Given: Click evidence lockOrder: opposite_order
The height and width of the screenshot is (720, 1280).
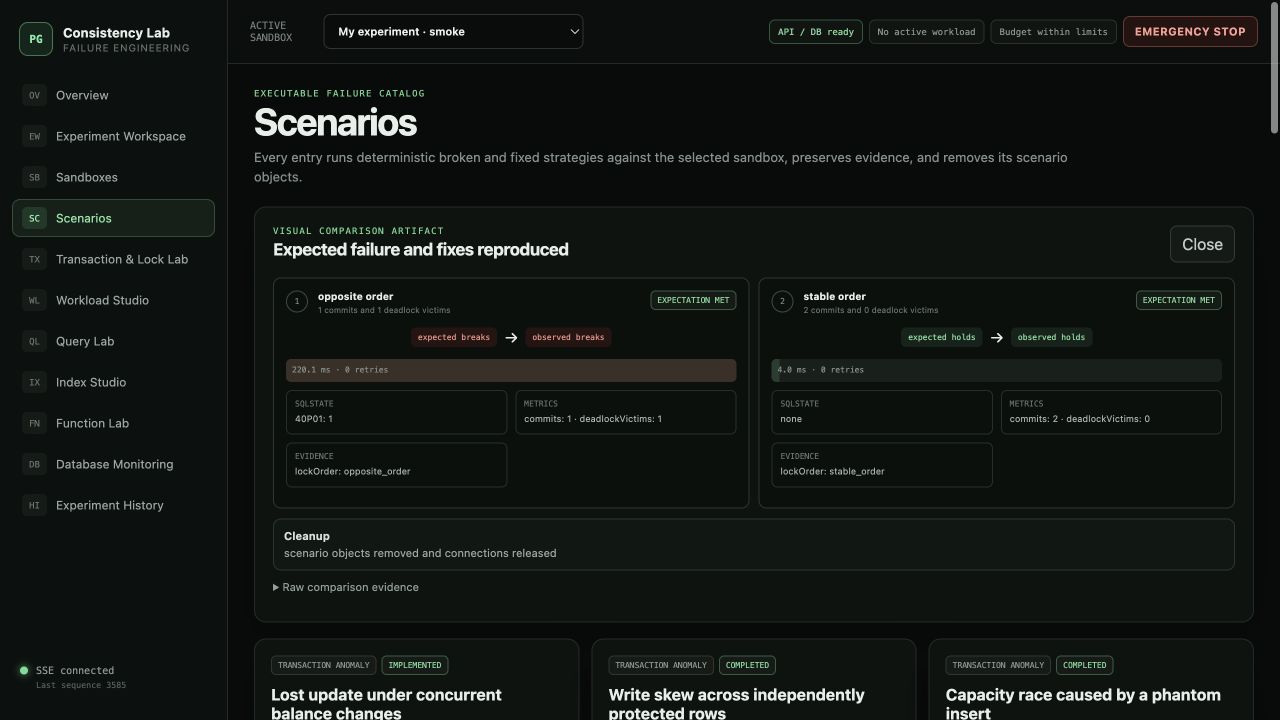Looking at the screenshot, I should (x=396, y=465).
